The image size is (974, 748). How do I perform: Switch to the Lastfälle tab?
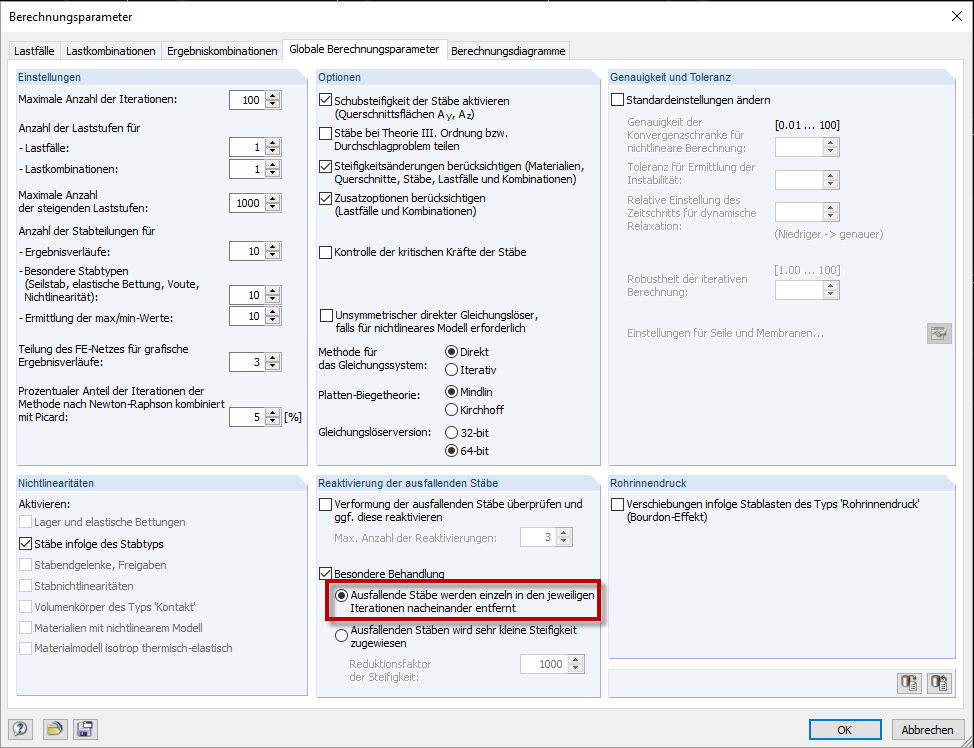[36, 48]
